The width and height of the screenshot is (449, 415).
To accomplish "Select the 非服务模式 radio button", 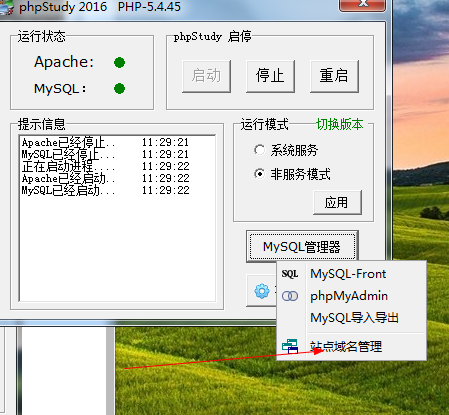I will [259, 174].
